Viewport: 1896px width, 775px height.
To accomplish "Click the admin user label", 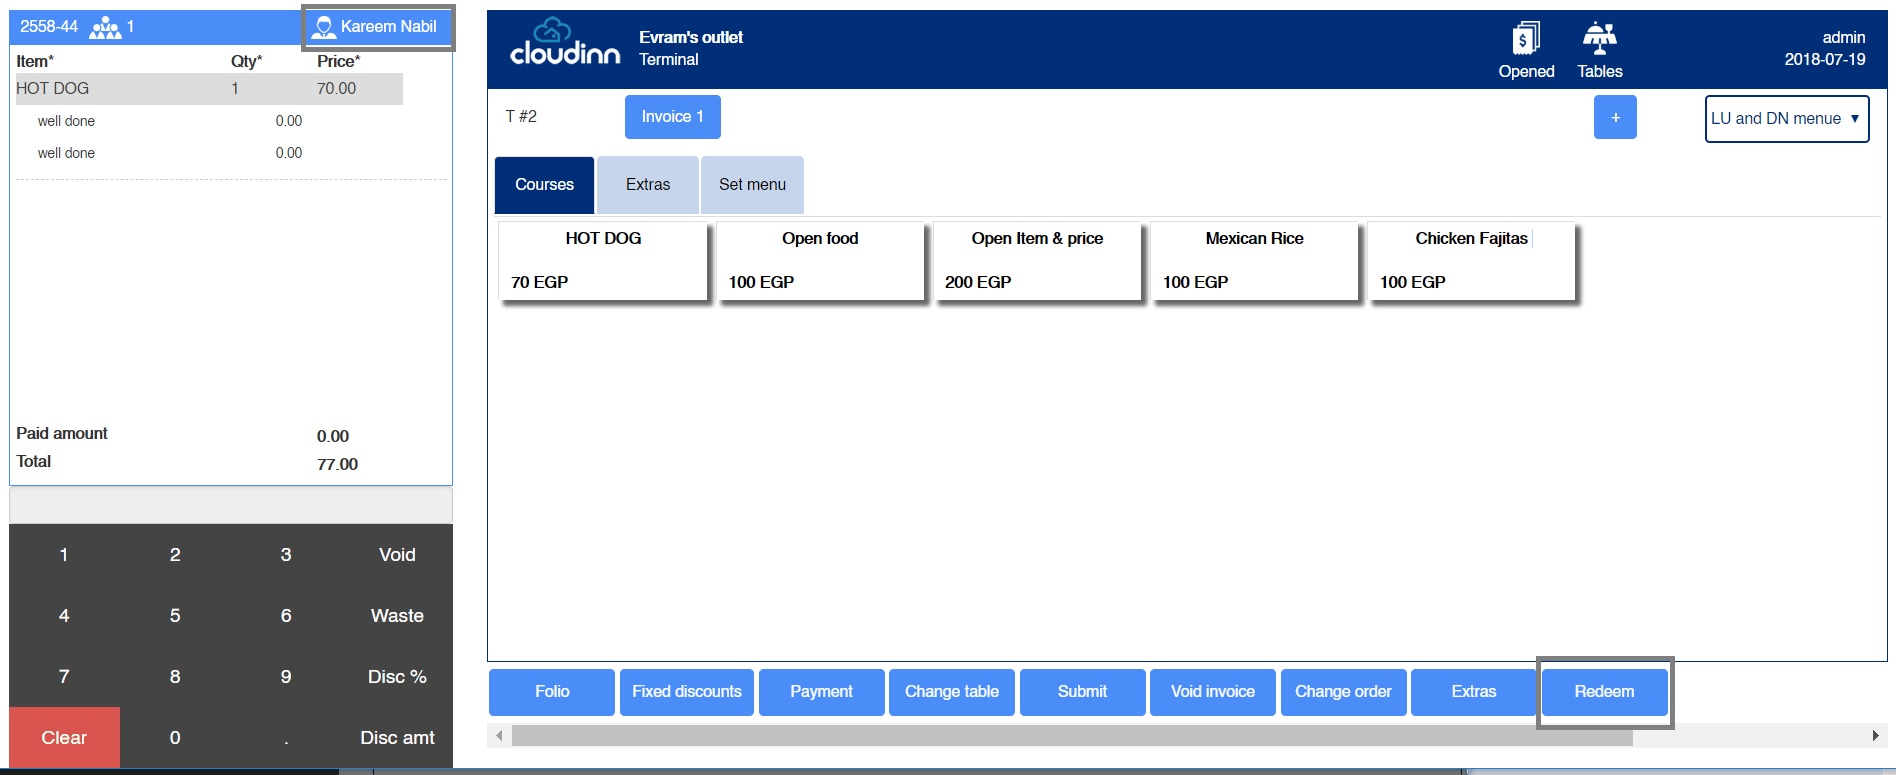I will tap(1844, 37).
